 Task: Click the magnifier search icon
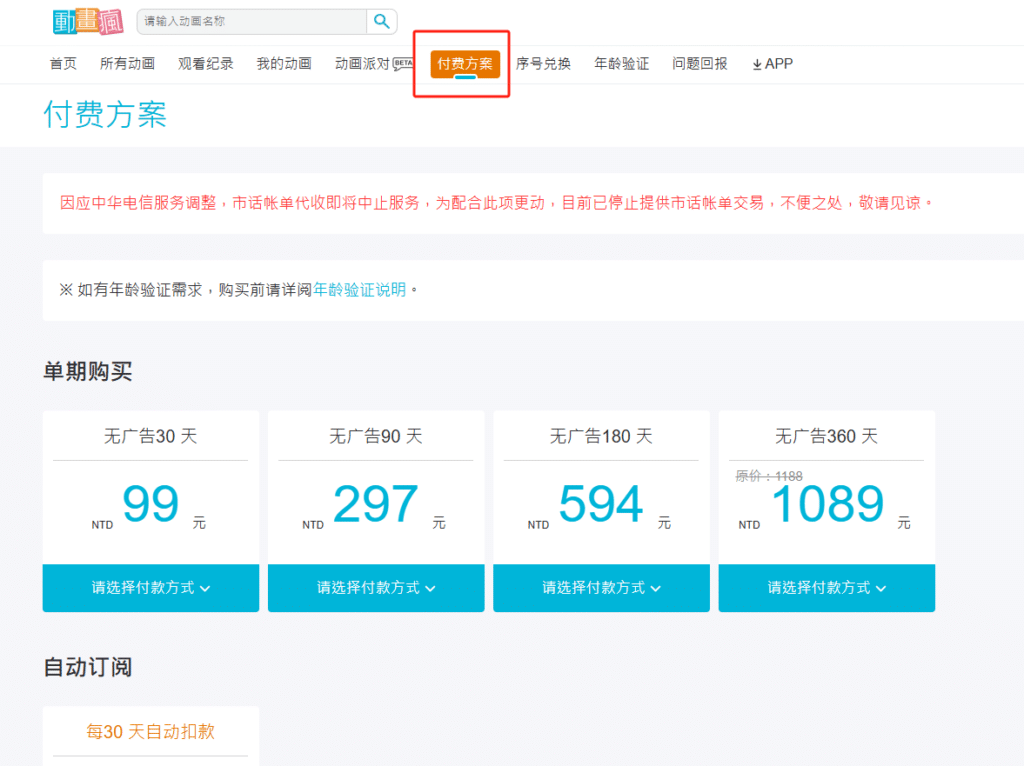click(382, 21)
